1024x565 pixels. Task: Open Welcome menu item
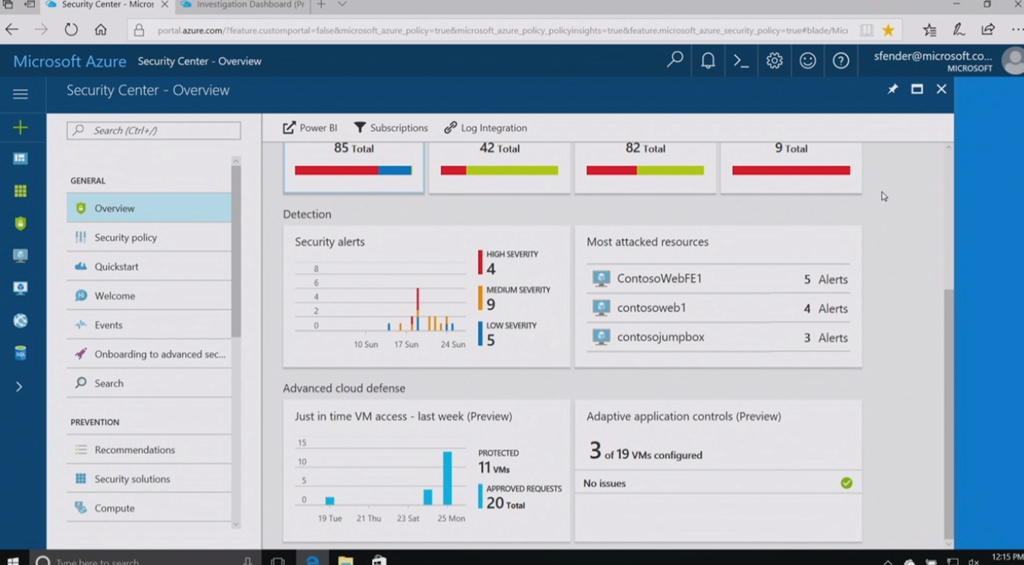tap(149, 296)
